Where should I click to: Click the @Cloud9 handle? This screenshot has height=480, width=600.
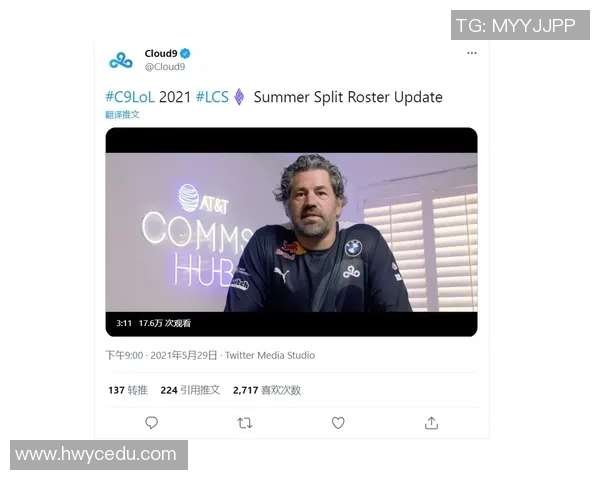pos(165,67)
